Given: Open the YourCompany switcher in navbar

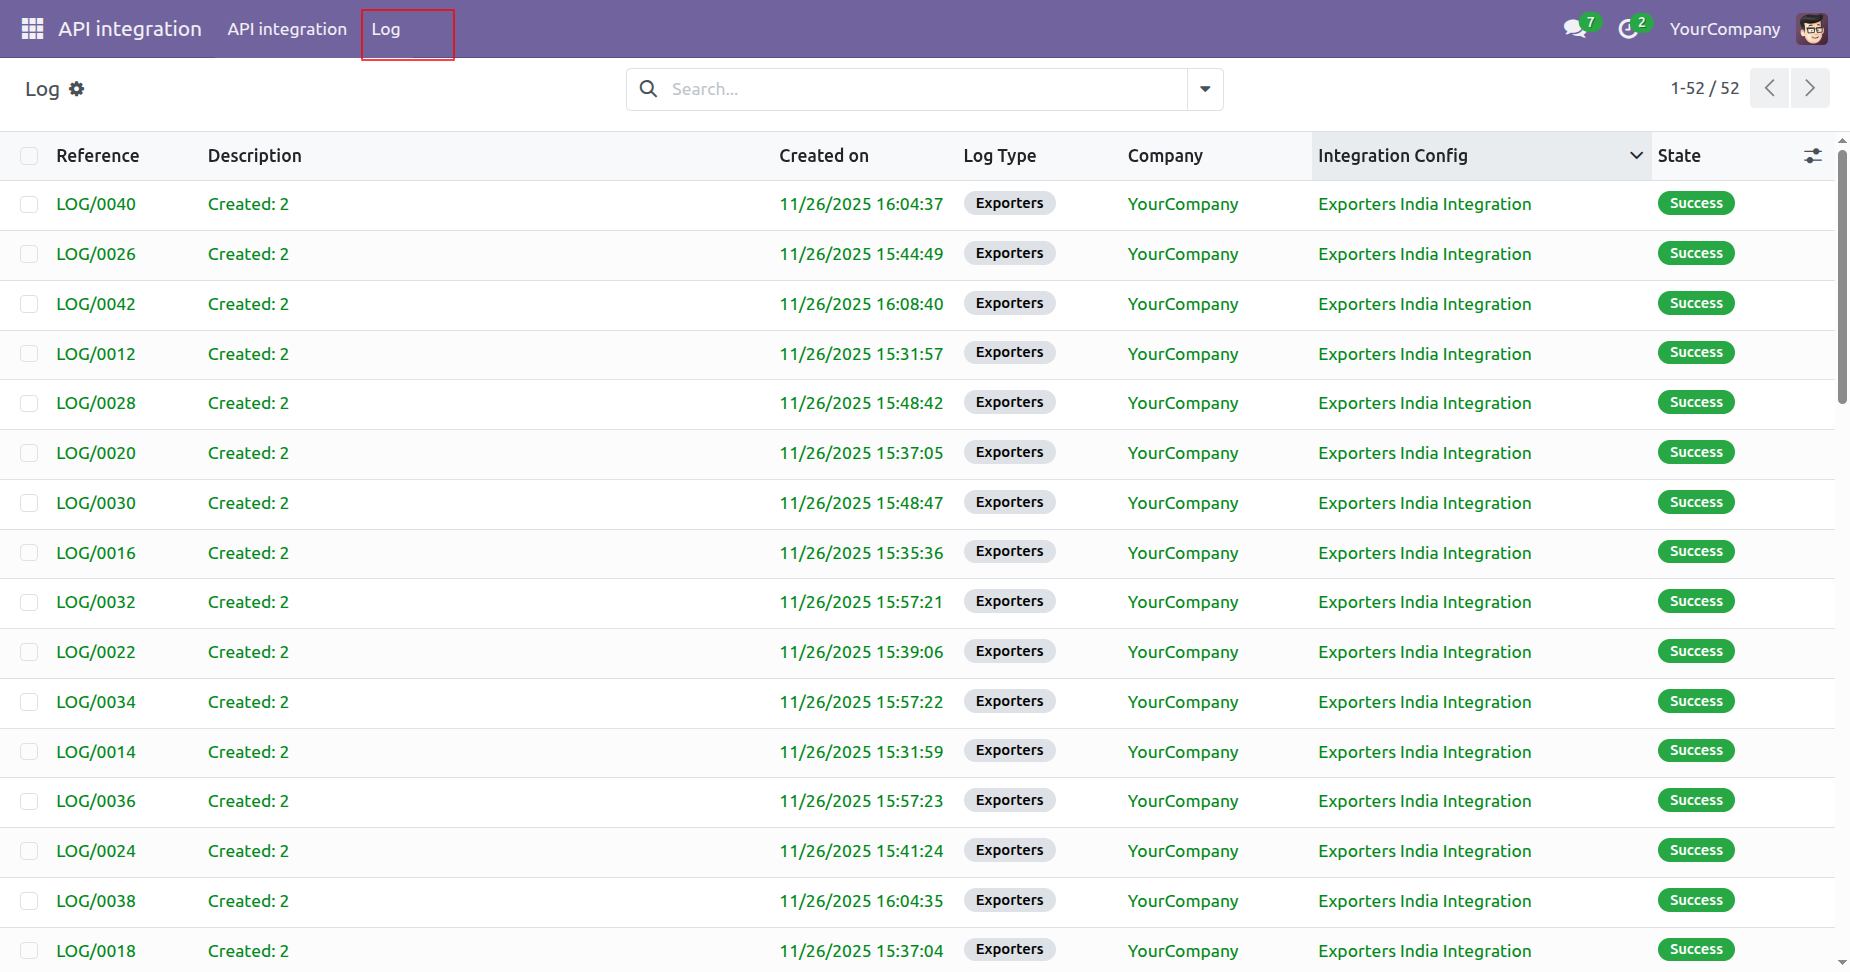Looking at the screenshot, I should click(1724, 29).
